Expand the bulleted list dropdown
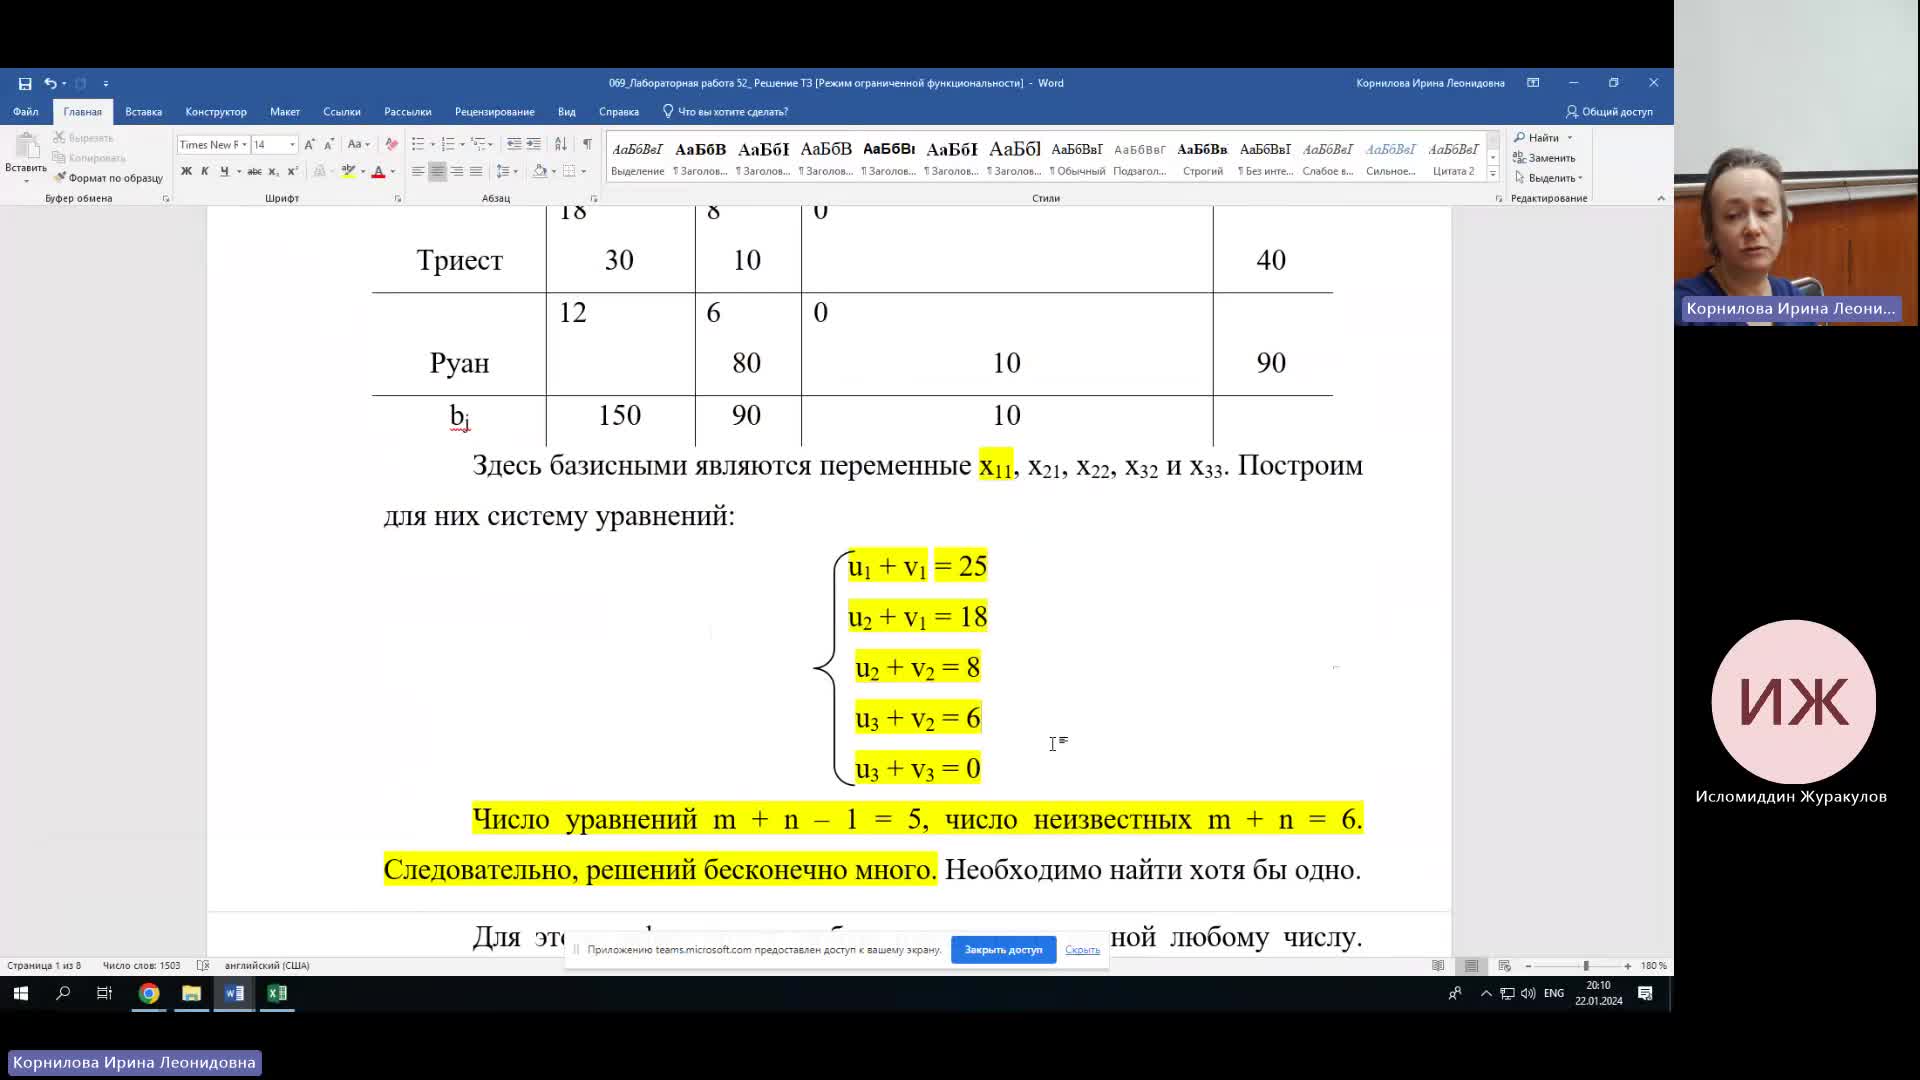Screen dimensions: 1920x1080 coord(432,144)
